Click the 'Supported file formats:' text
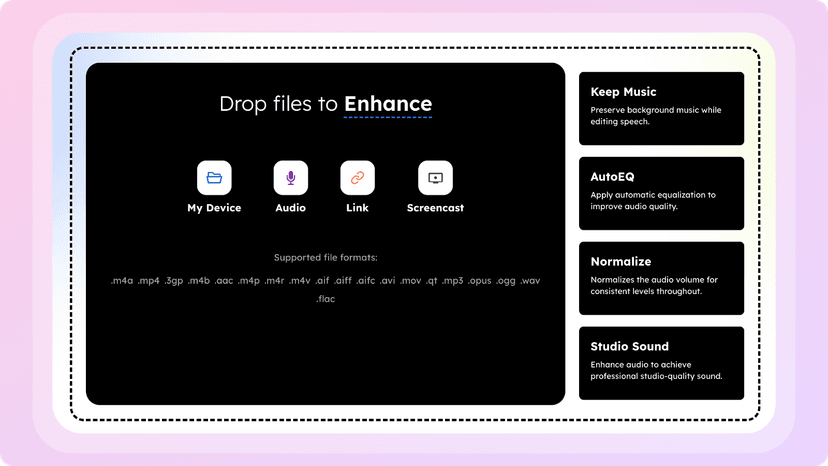Viewport: 828px width, 466px height. (x=326, y=258)
